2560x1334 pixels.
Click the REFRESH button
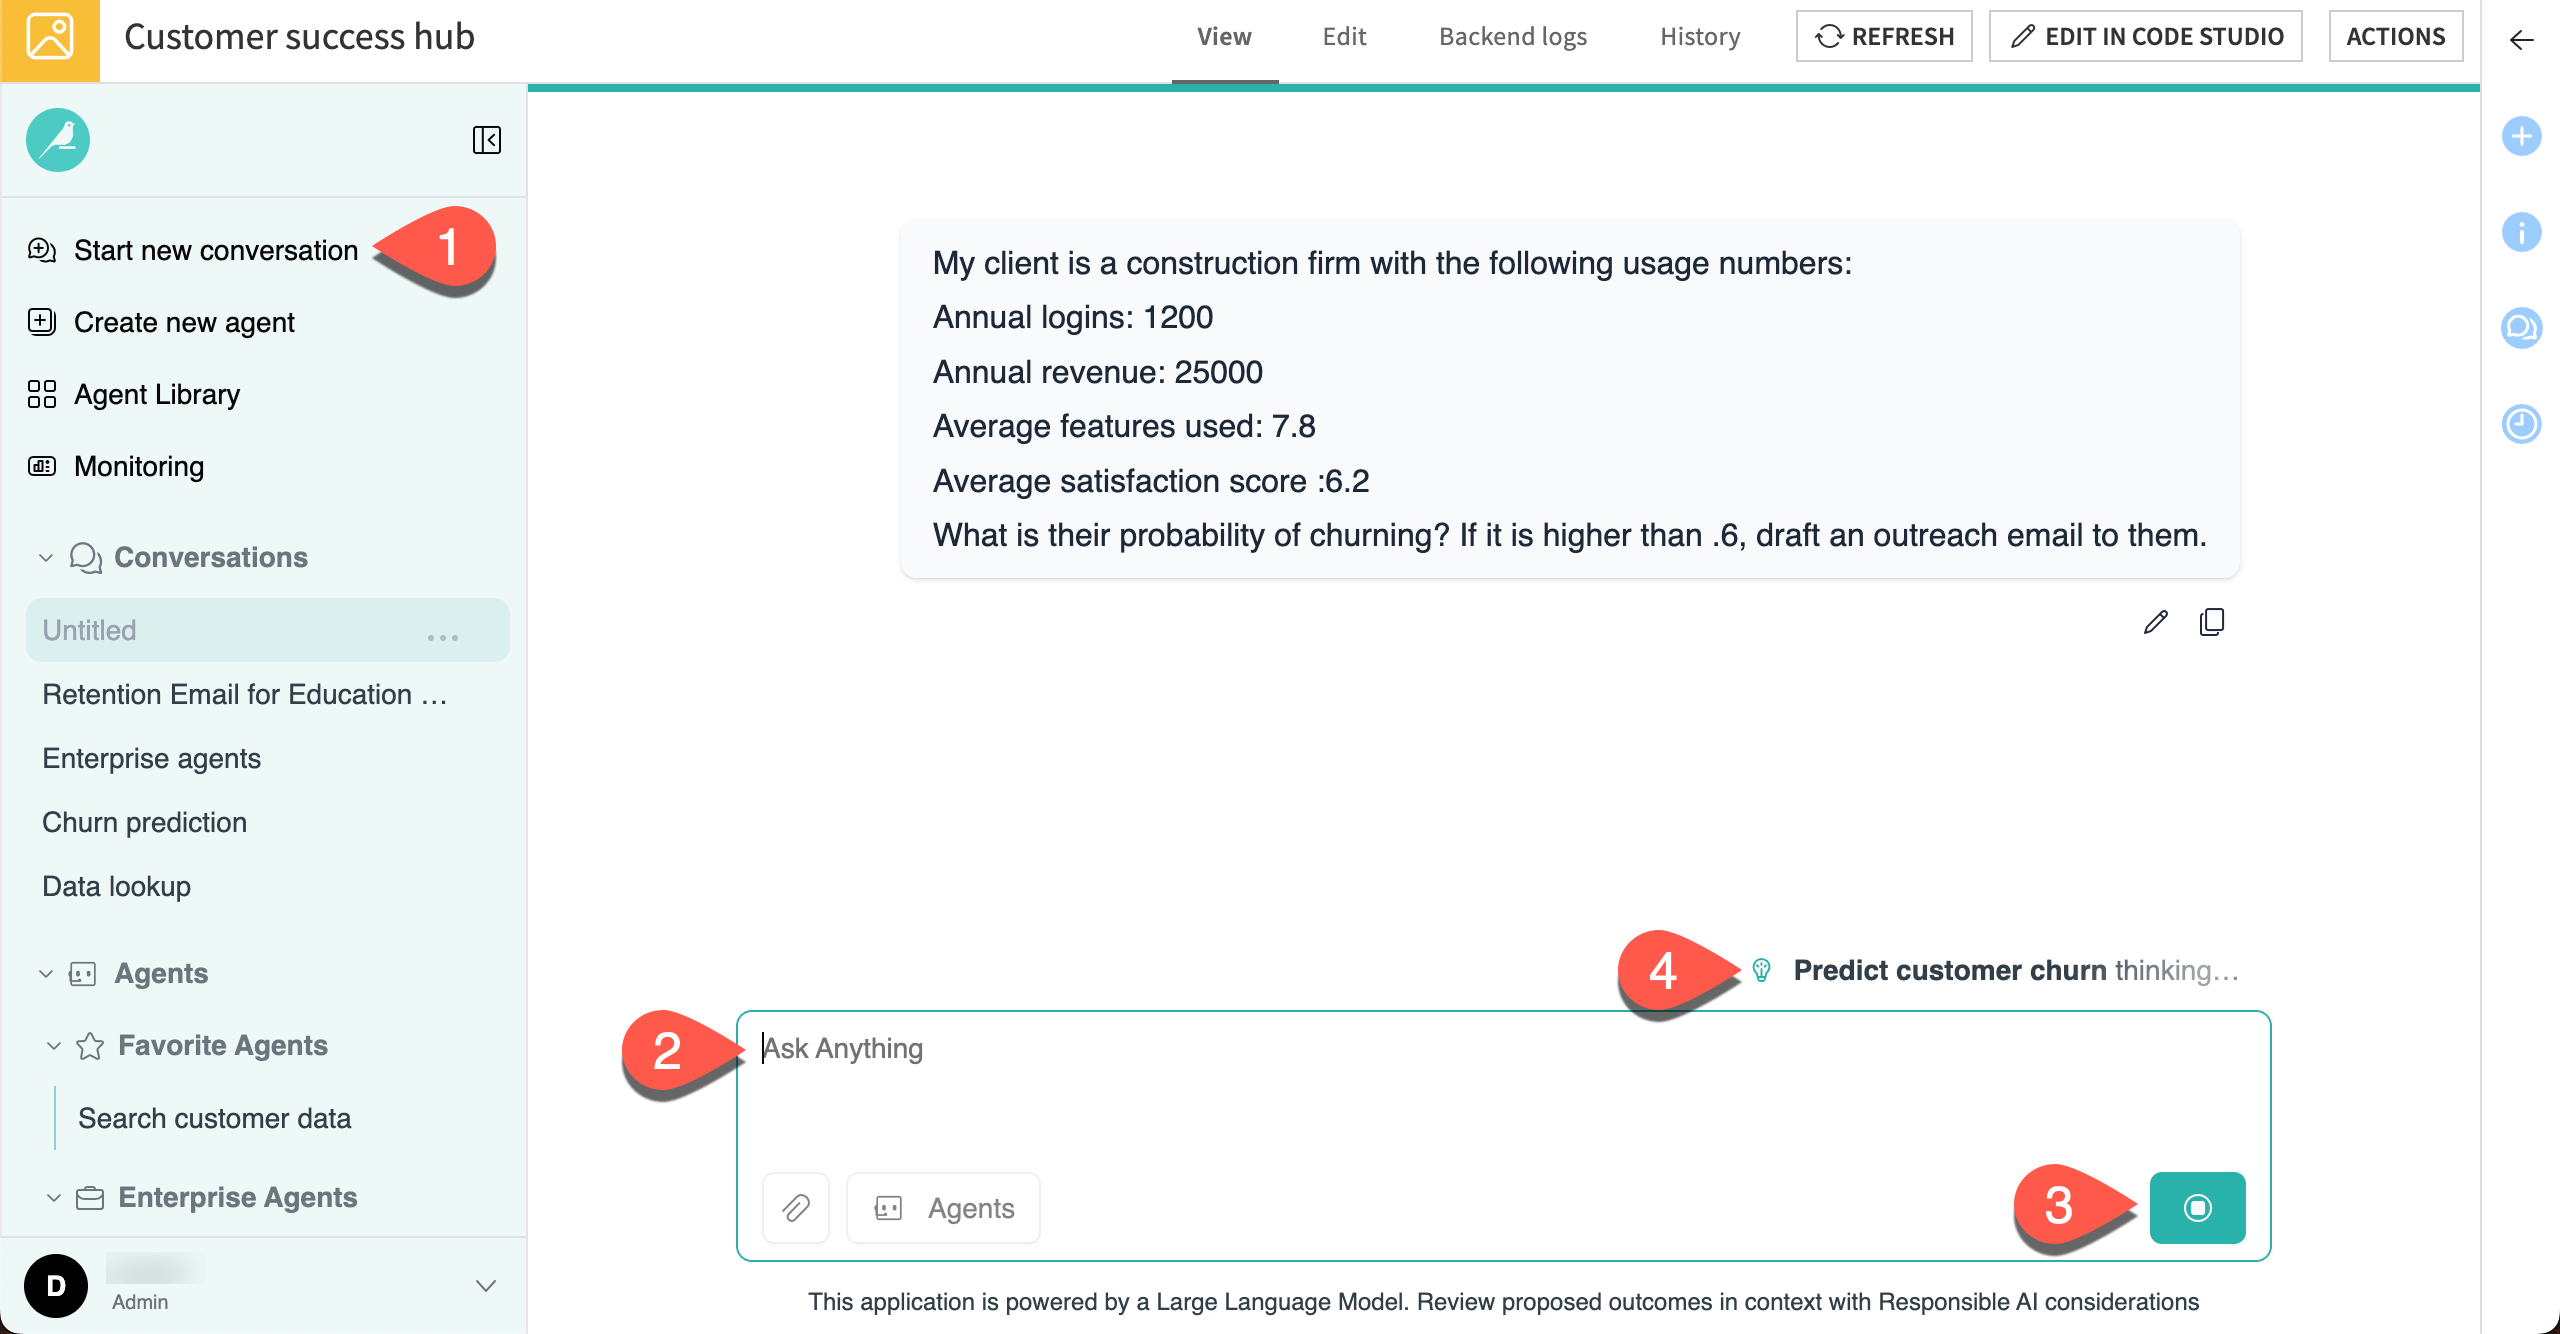pyautogui.click(x=1884, y=37)
